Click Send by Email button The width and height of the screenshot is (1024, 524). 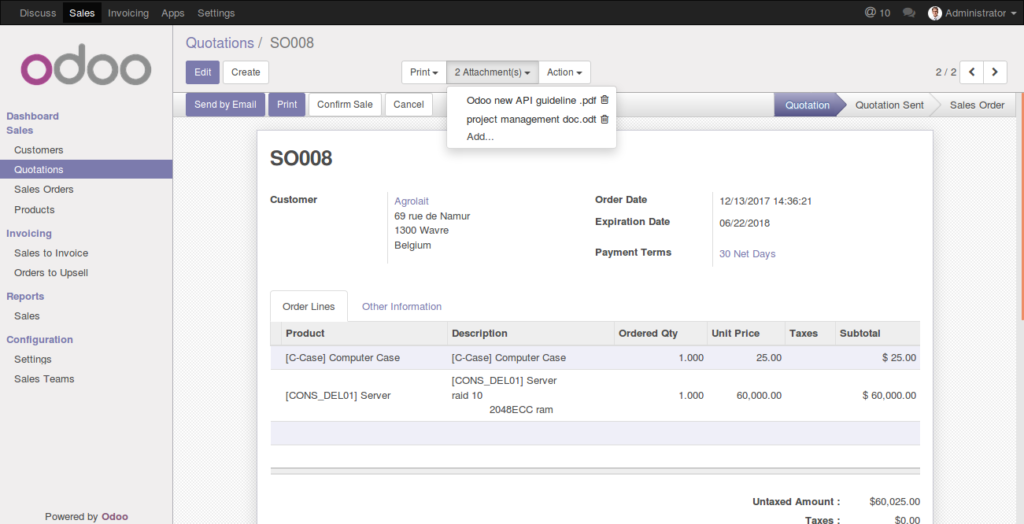click(x=225, y=105)
